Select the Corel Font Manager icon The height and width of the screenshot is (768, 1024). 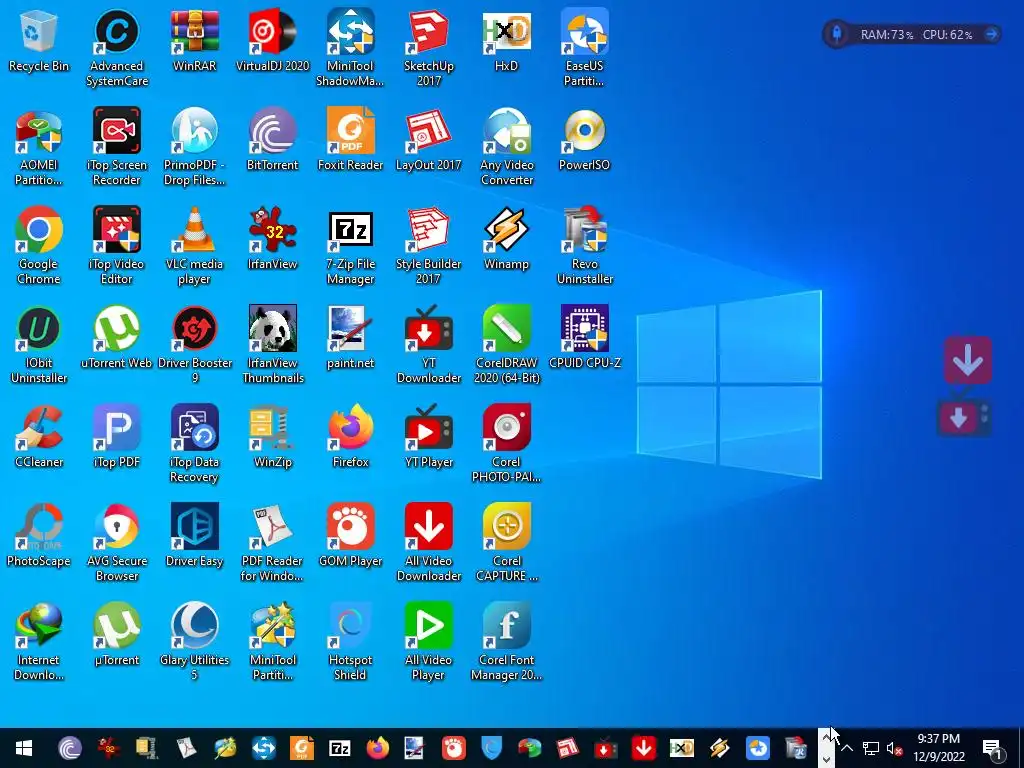click(506, 643)
